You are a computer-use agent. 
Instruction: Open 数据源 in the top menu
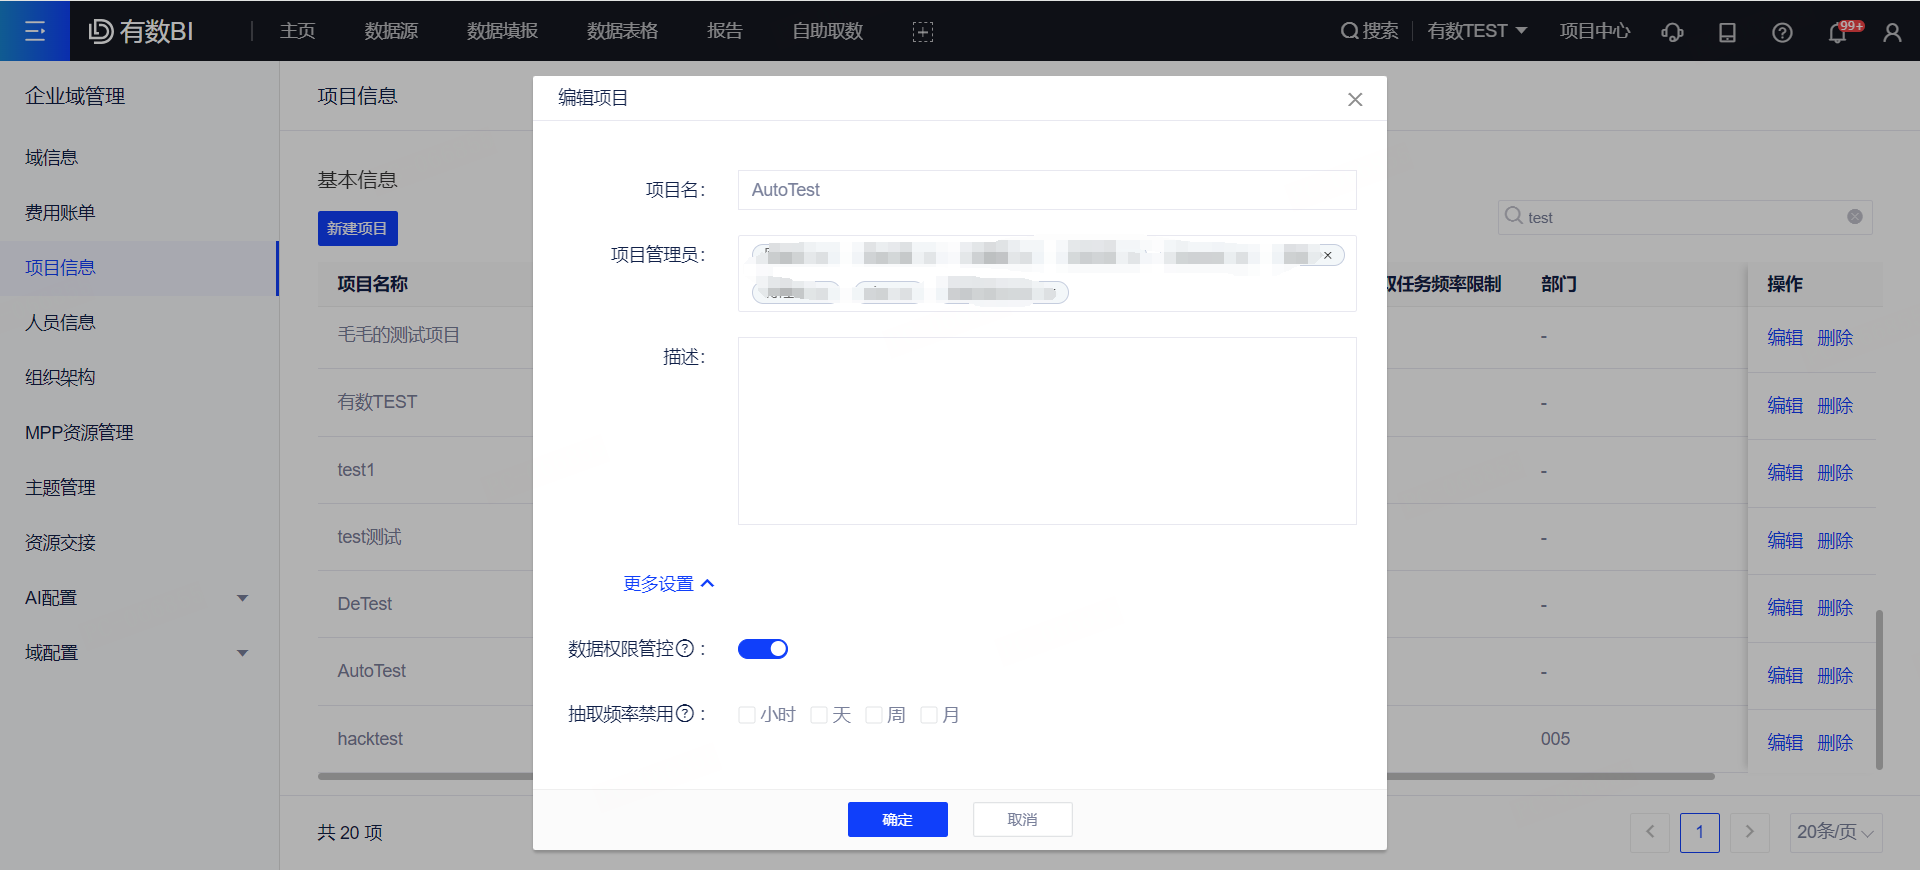point(391,31)
